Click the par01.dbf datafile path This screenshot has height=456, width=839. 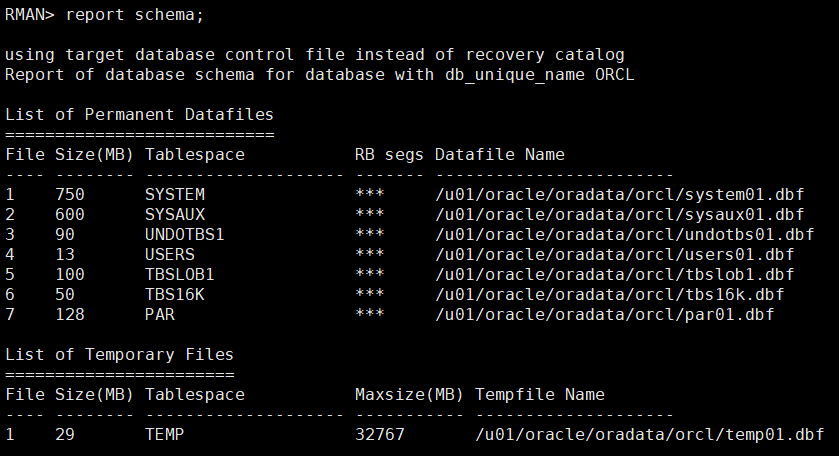click(604, 314)
